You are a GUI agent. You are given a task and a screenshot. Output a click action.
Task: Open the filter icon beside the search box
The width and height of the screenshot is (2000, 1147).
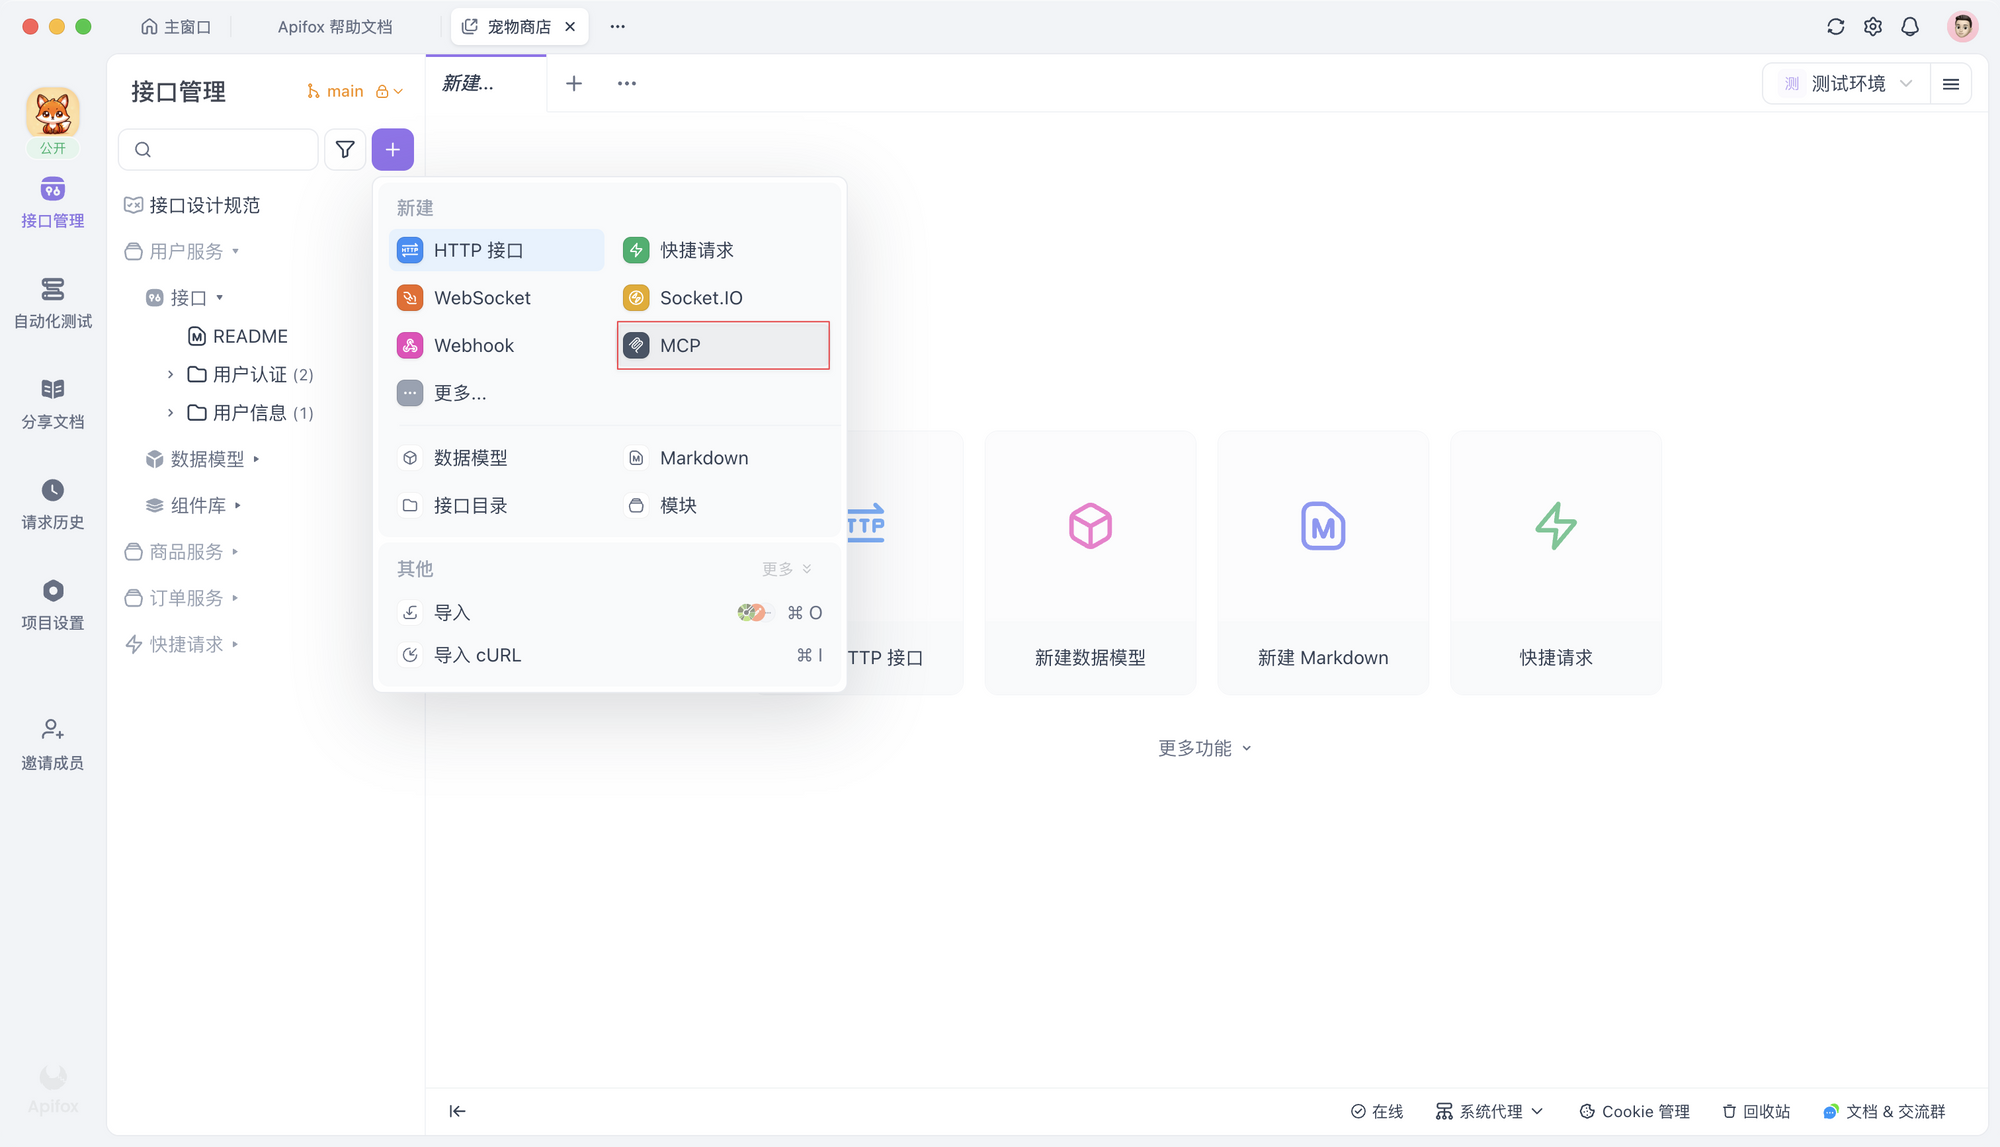(344, 149)
